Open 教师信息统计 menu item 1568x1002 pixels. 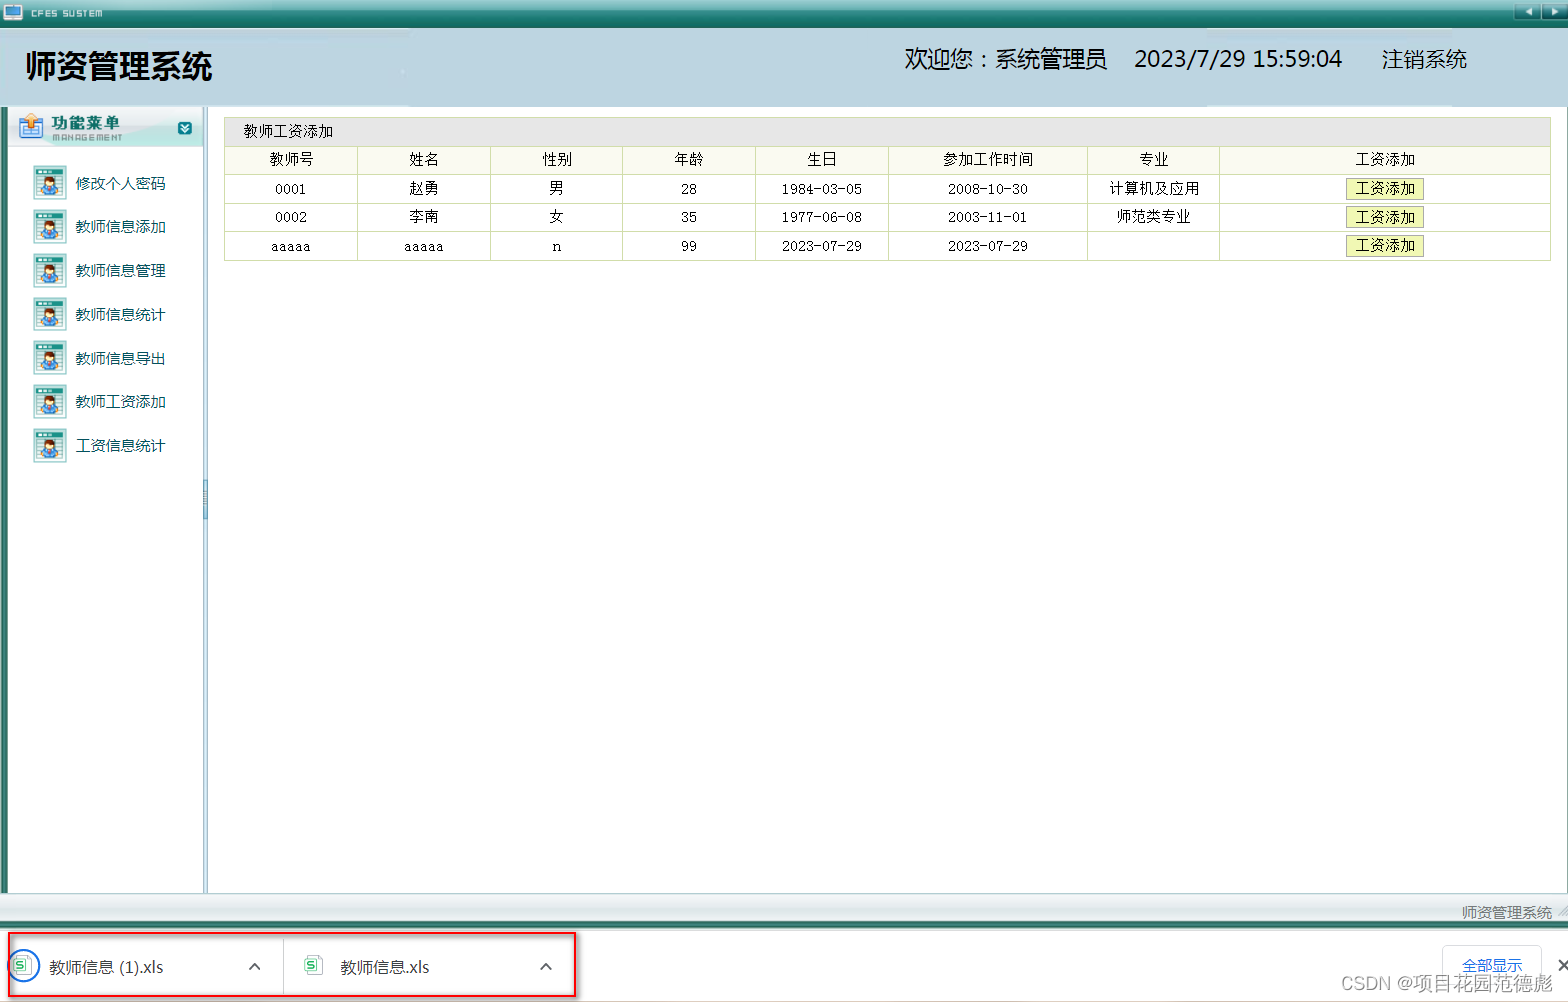[121, 315]
